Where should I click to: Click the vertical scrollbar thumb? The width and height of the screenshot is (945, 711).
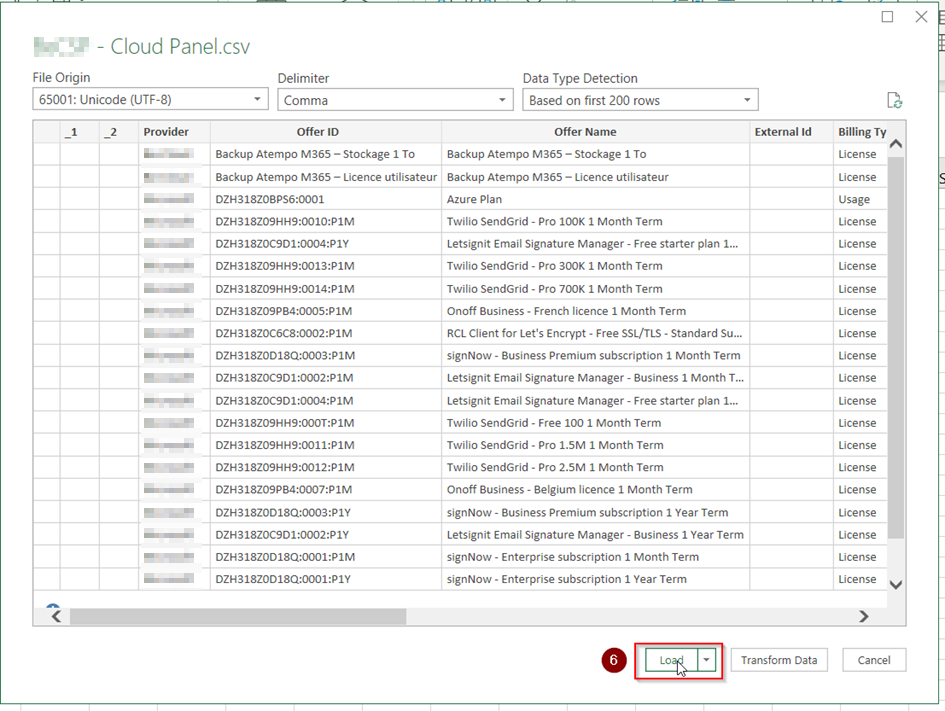896,347
